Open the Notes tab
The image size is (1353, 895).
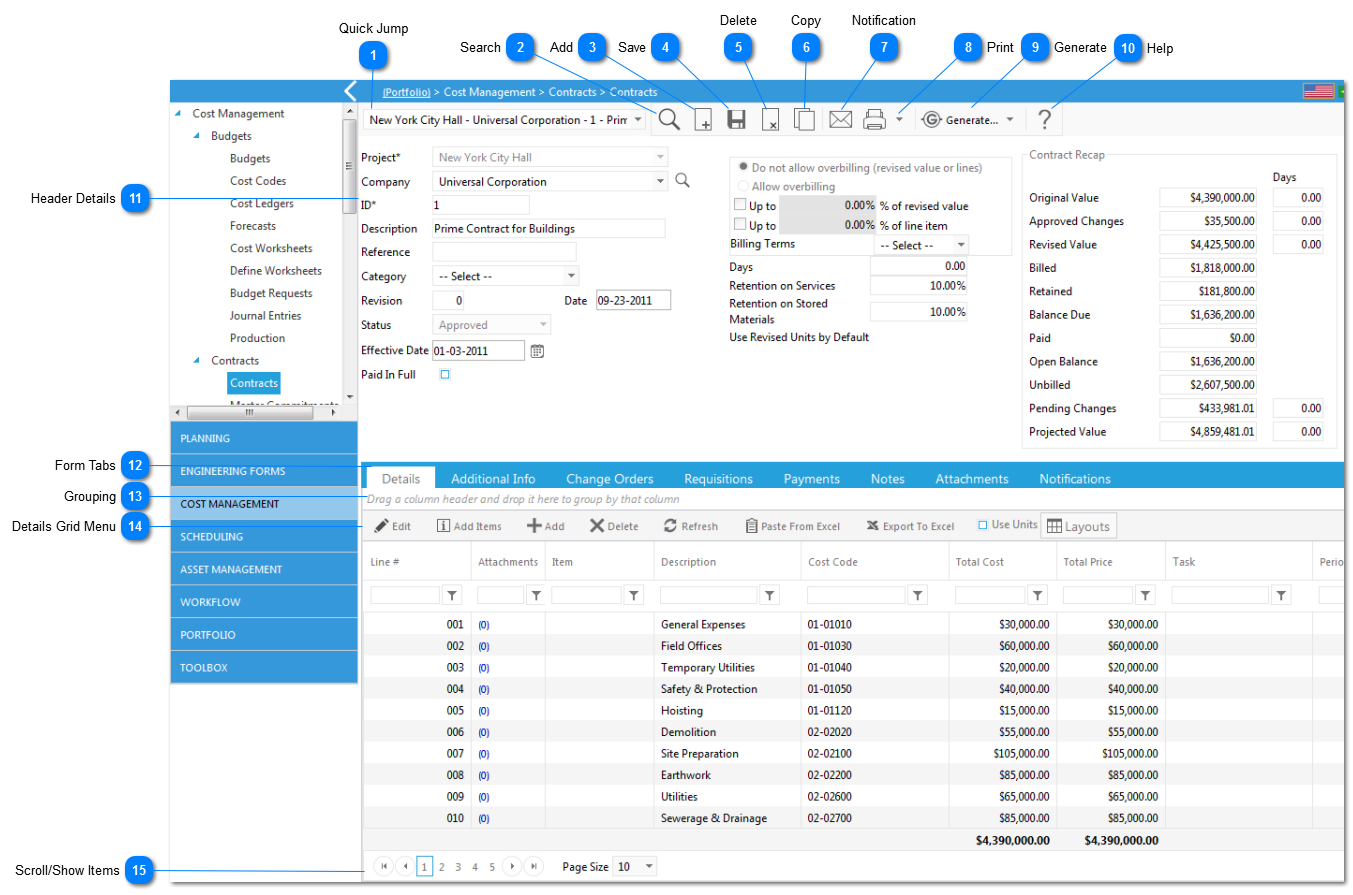coord(887,479)
